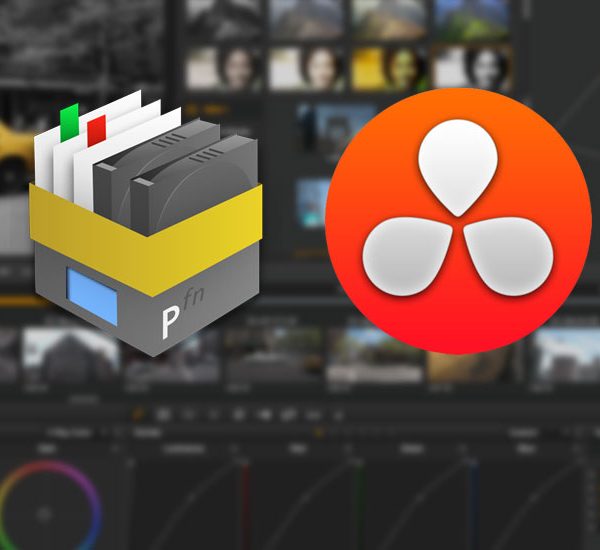The image size is (600, 550).
Task: Select the yellow-tinted face thumbnail
Action: click(388, 69)
